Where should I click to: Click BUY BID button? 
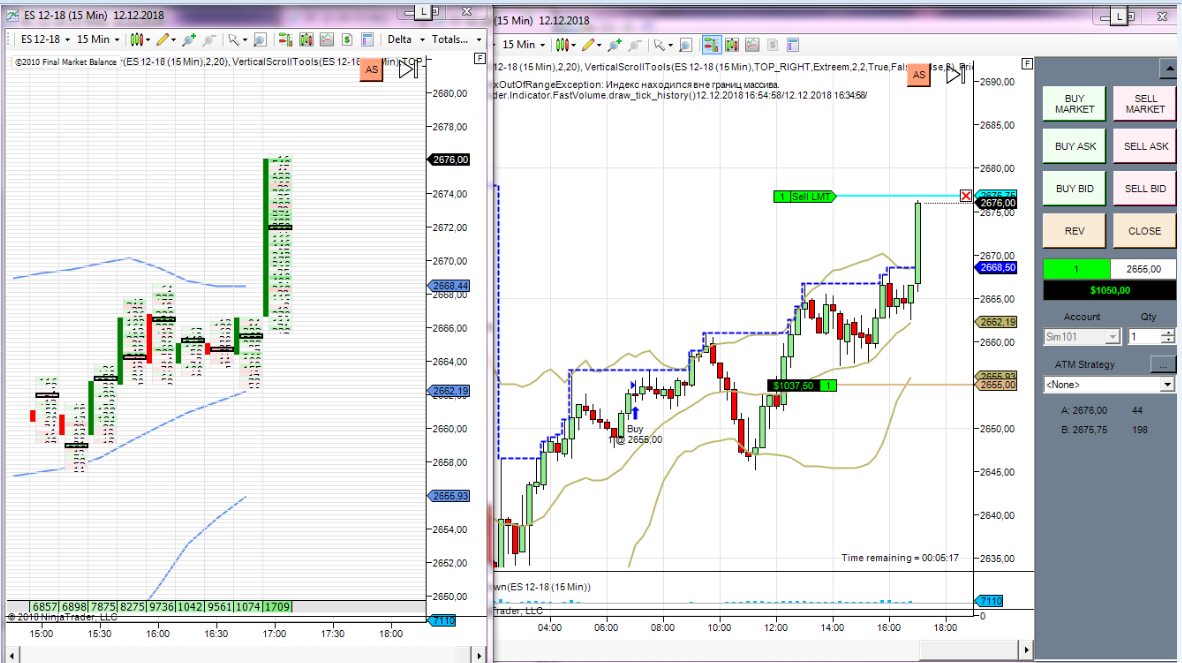click(x=1074, y=188)
